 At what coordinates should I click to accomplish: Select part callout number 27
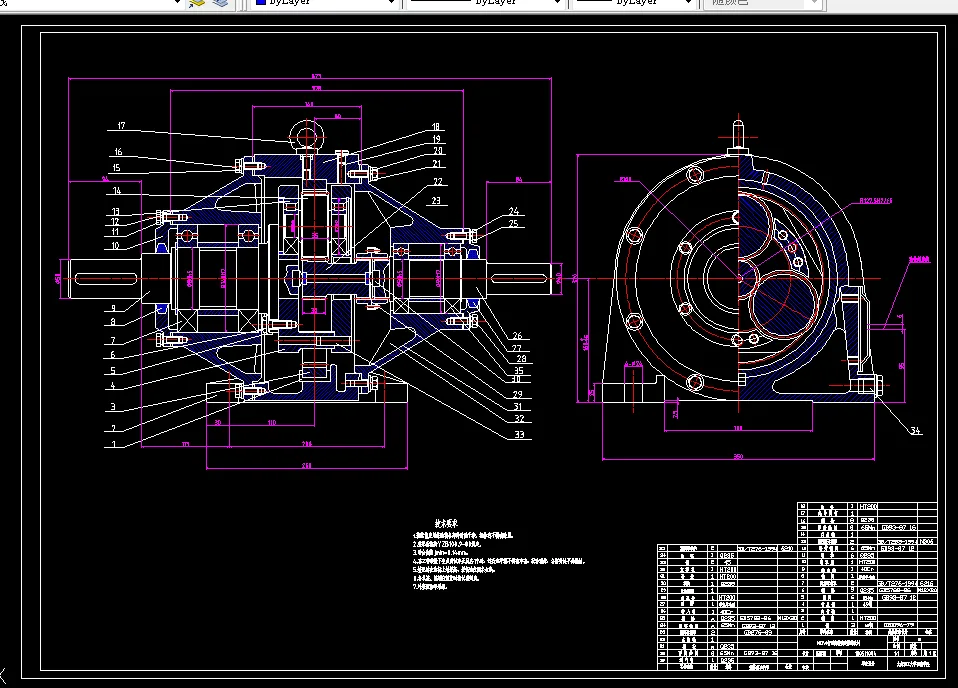coord(517,348)
